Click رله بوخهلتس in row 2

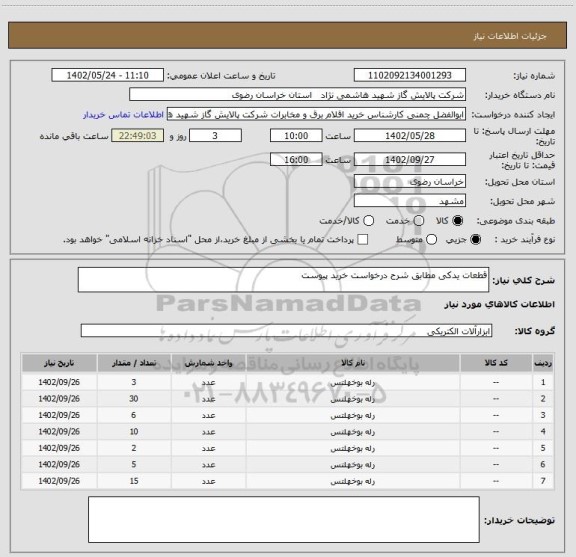pos(353,399)
